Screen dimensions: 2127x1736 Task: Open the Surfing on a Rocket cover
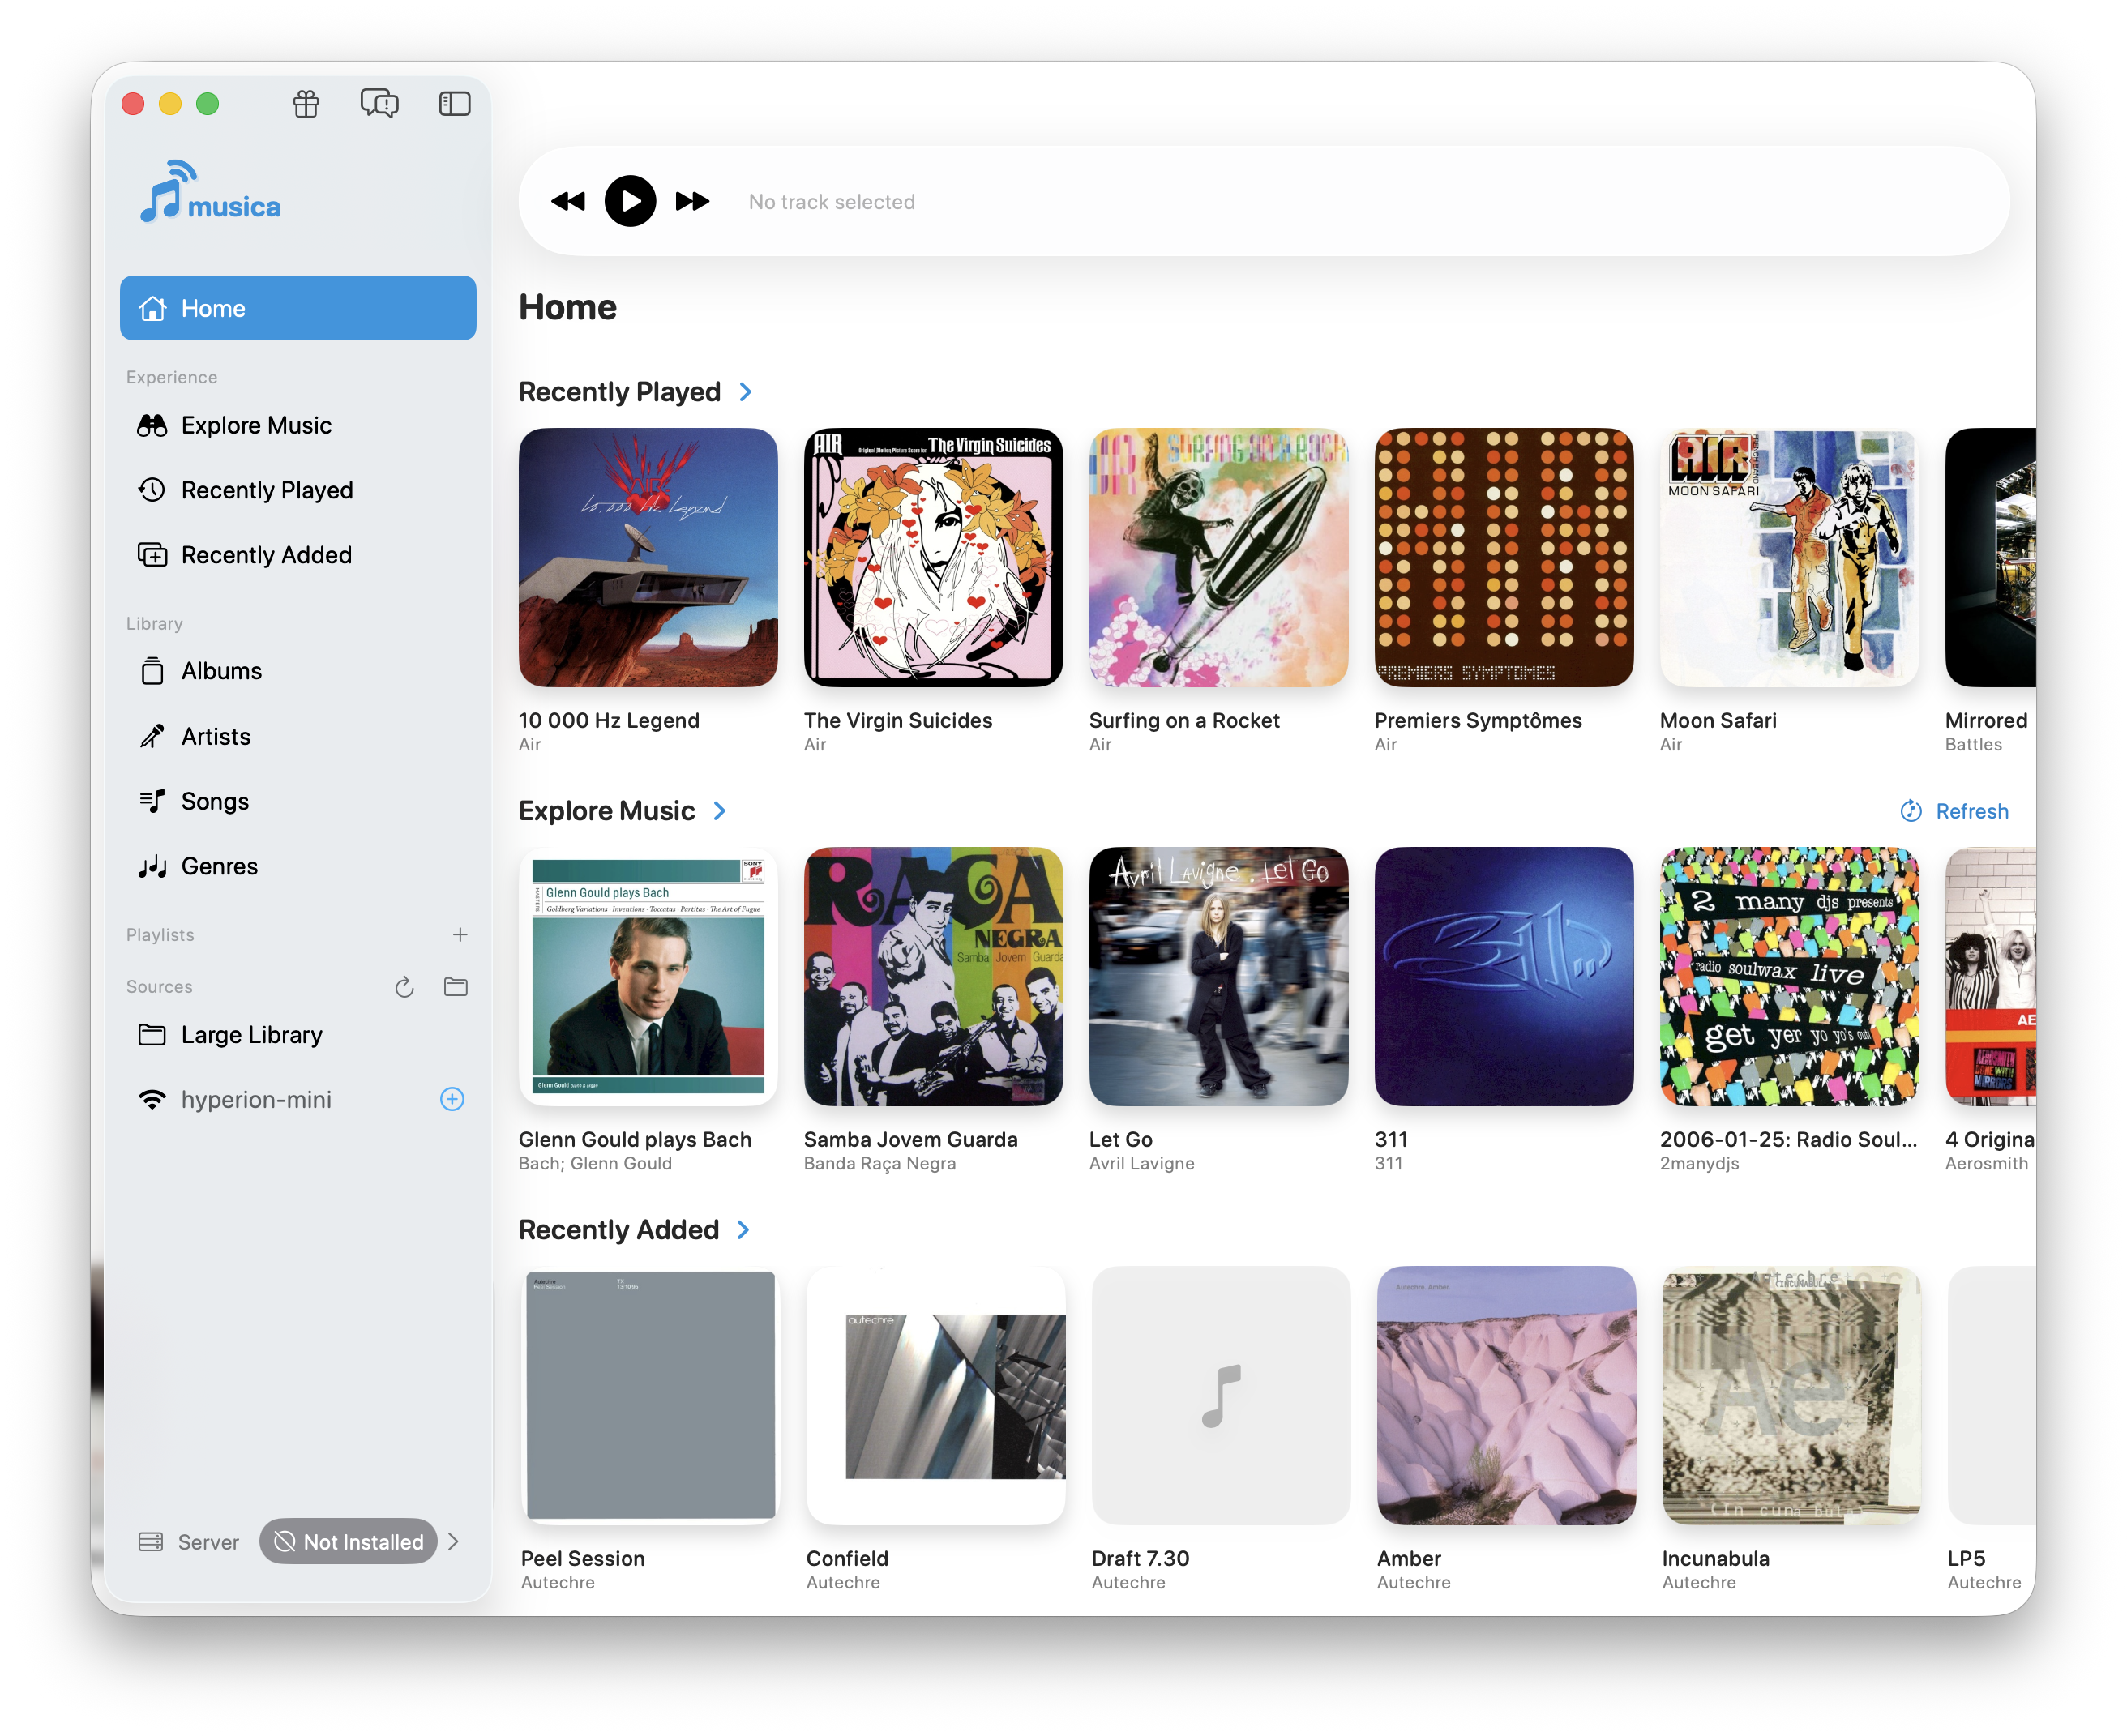point(1219,558)
